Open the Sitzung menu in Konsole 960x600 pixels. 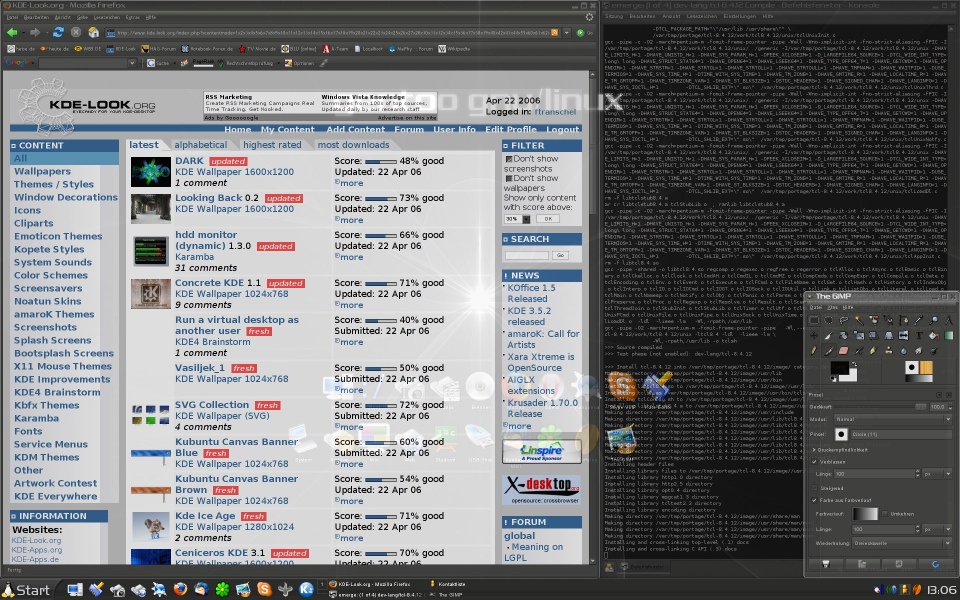click(x=613, y=17)
